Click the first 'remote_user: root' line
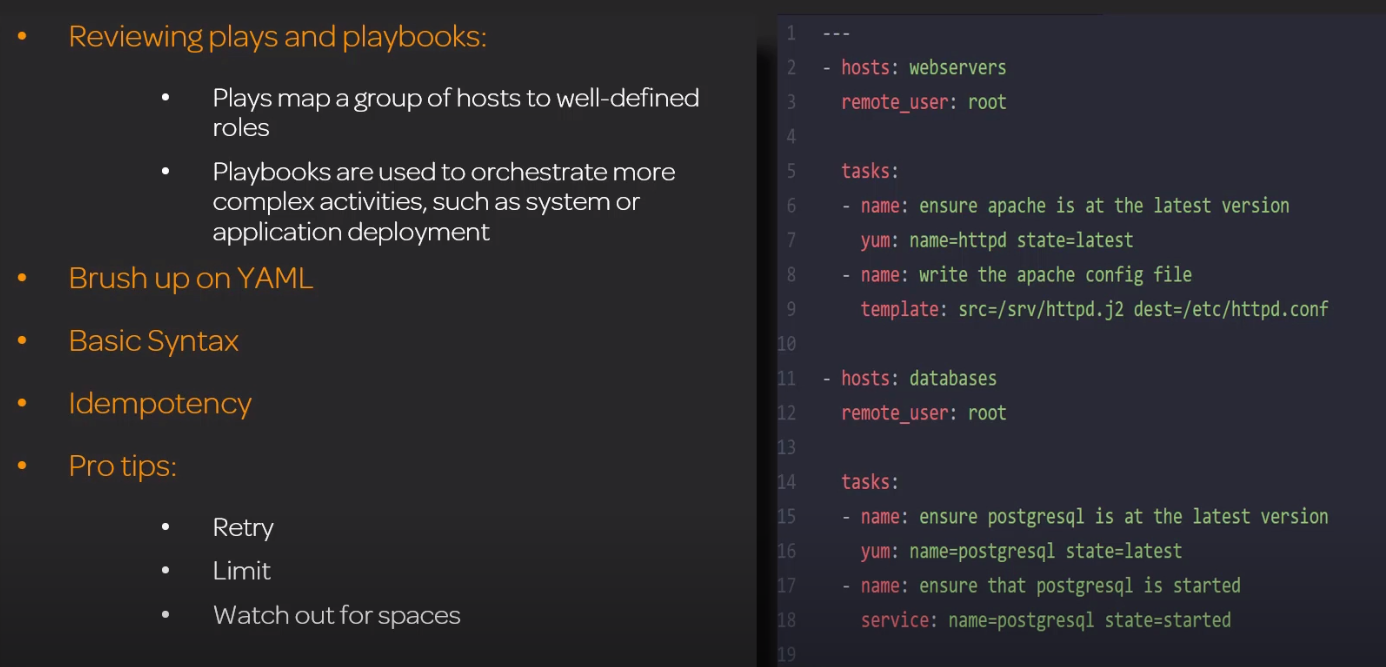The width and height of the screenshot is (1386, 667). click(923, 102)
